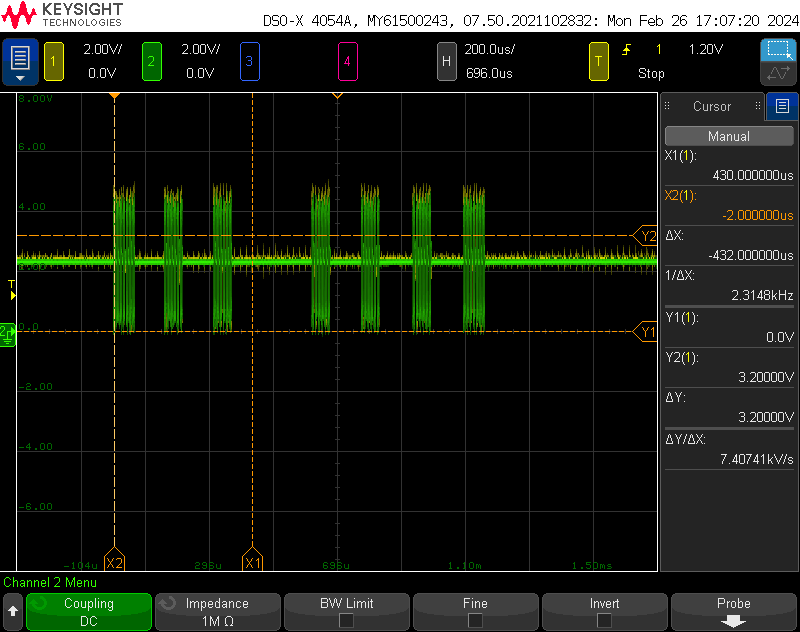Click the ΔX readout -432.000000us

click(751, 255)
